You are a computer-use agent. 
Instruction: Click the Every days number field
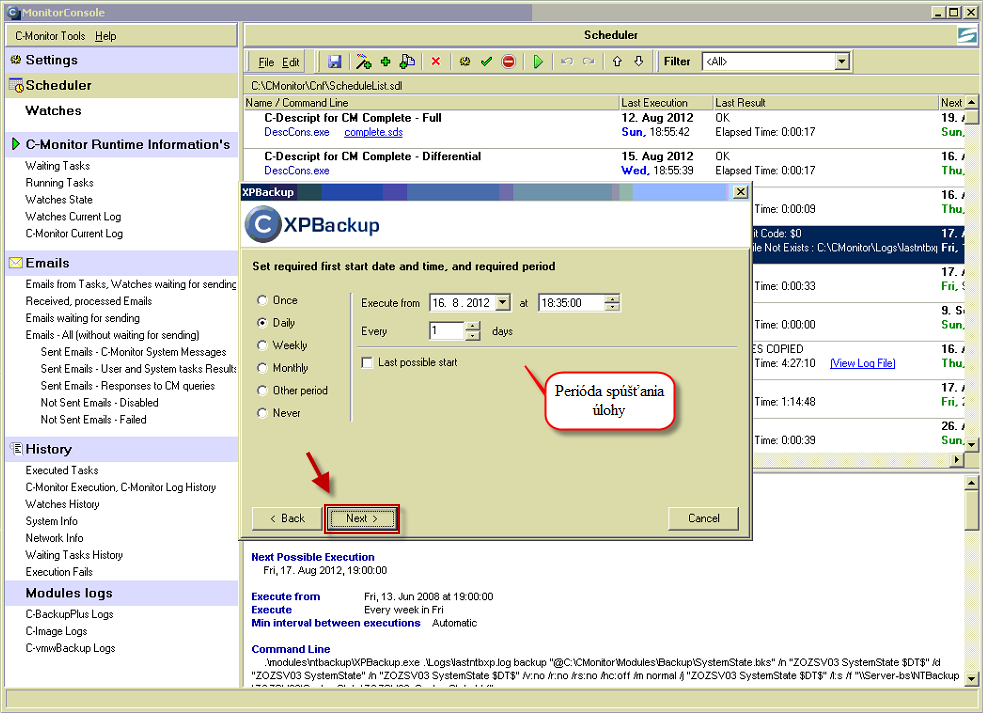pyautogui.click(x=447, y=330)
